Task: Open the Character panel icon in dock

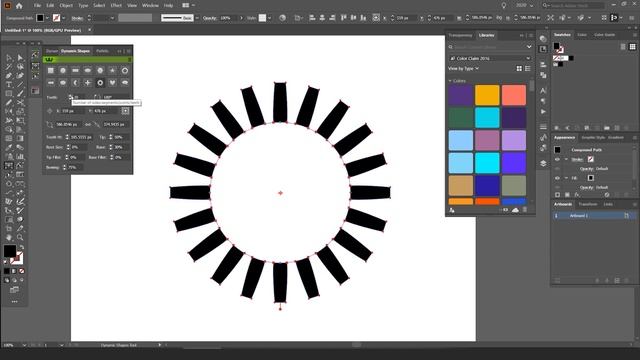Action: pos(543,91)
